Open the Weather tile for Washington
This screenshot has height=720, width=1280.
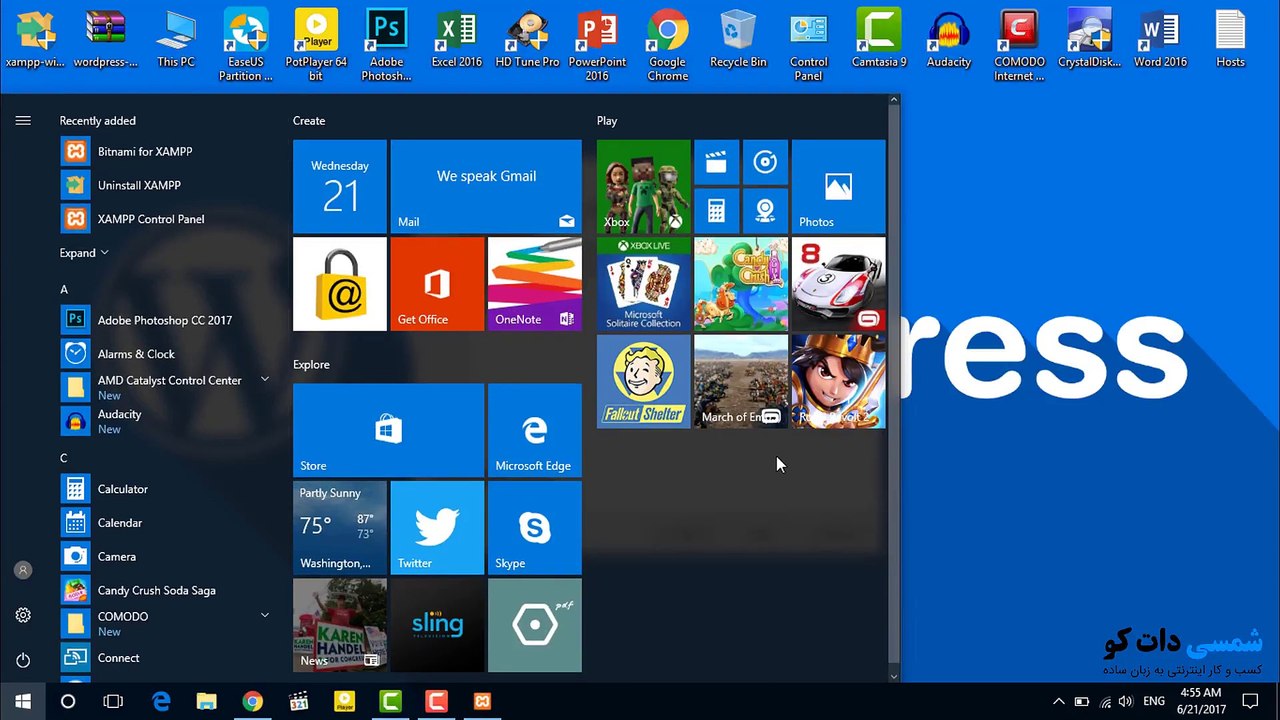(340, 528)
